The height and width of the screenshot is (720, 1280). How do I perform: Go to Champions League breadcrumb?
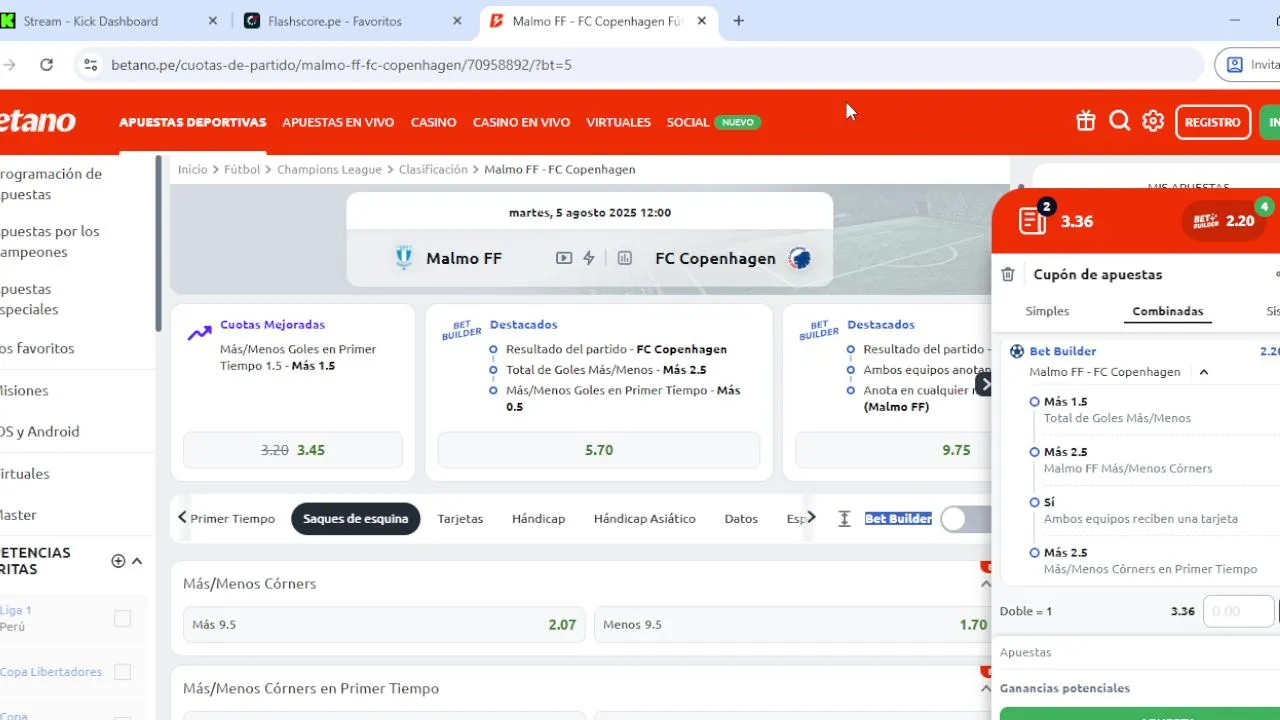click(329, 170)
